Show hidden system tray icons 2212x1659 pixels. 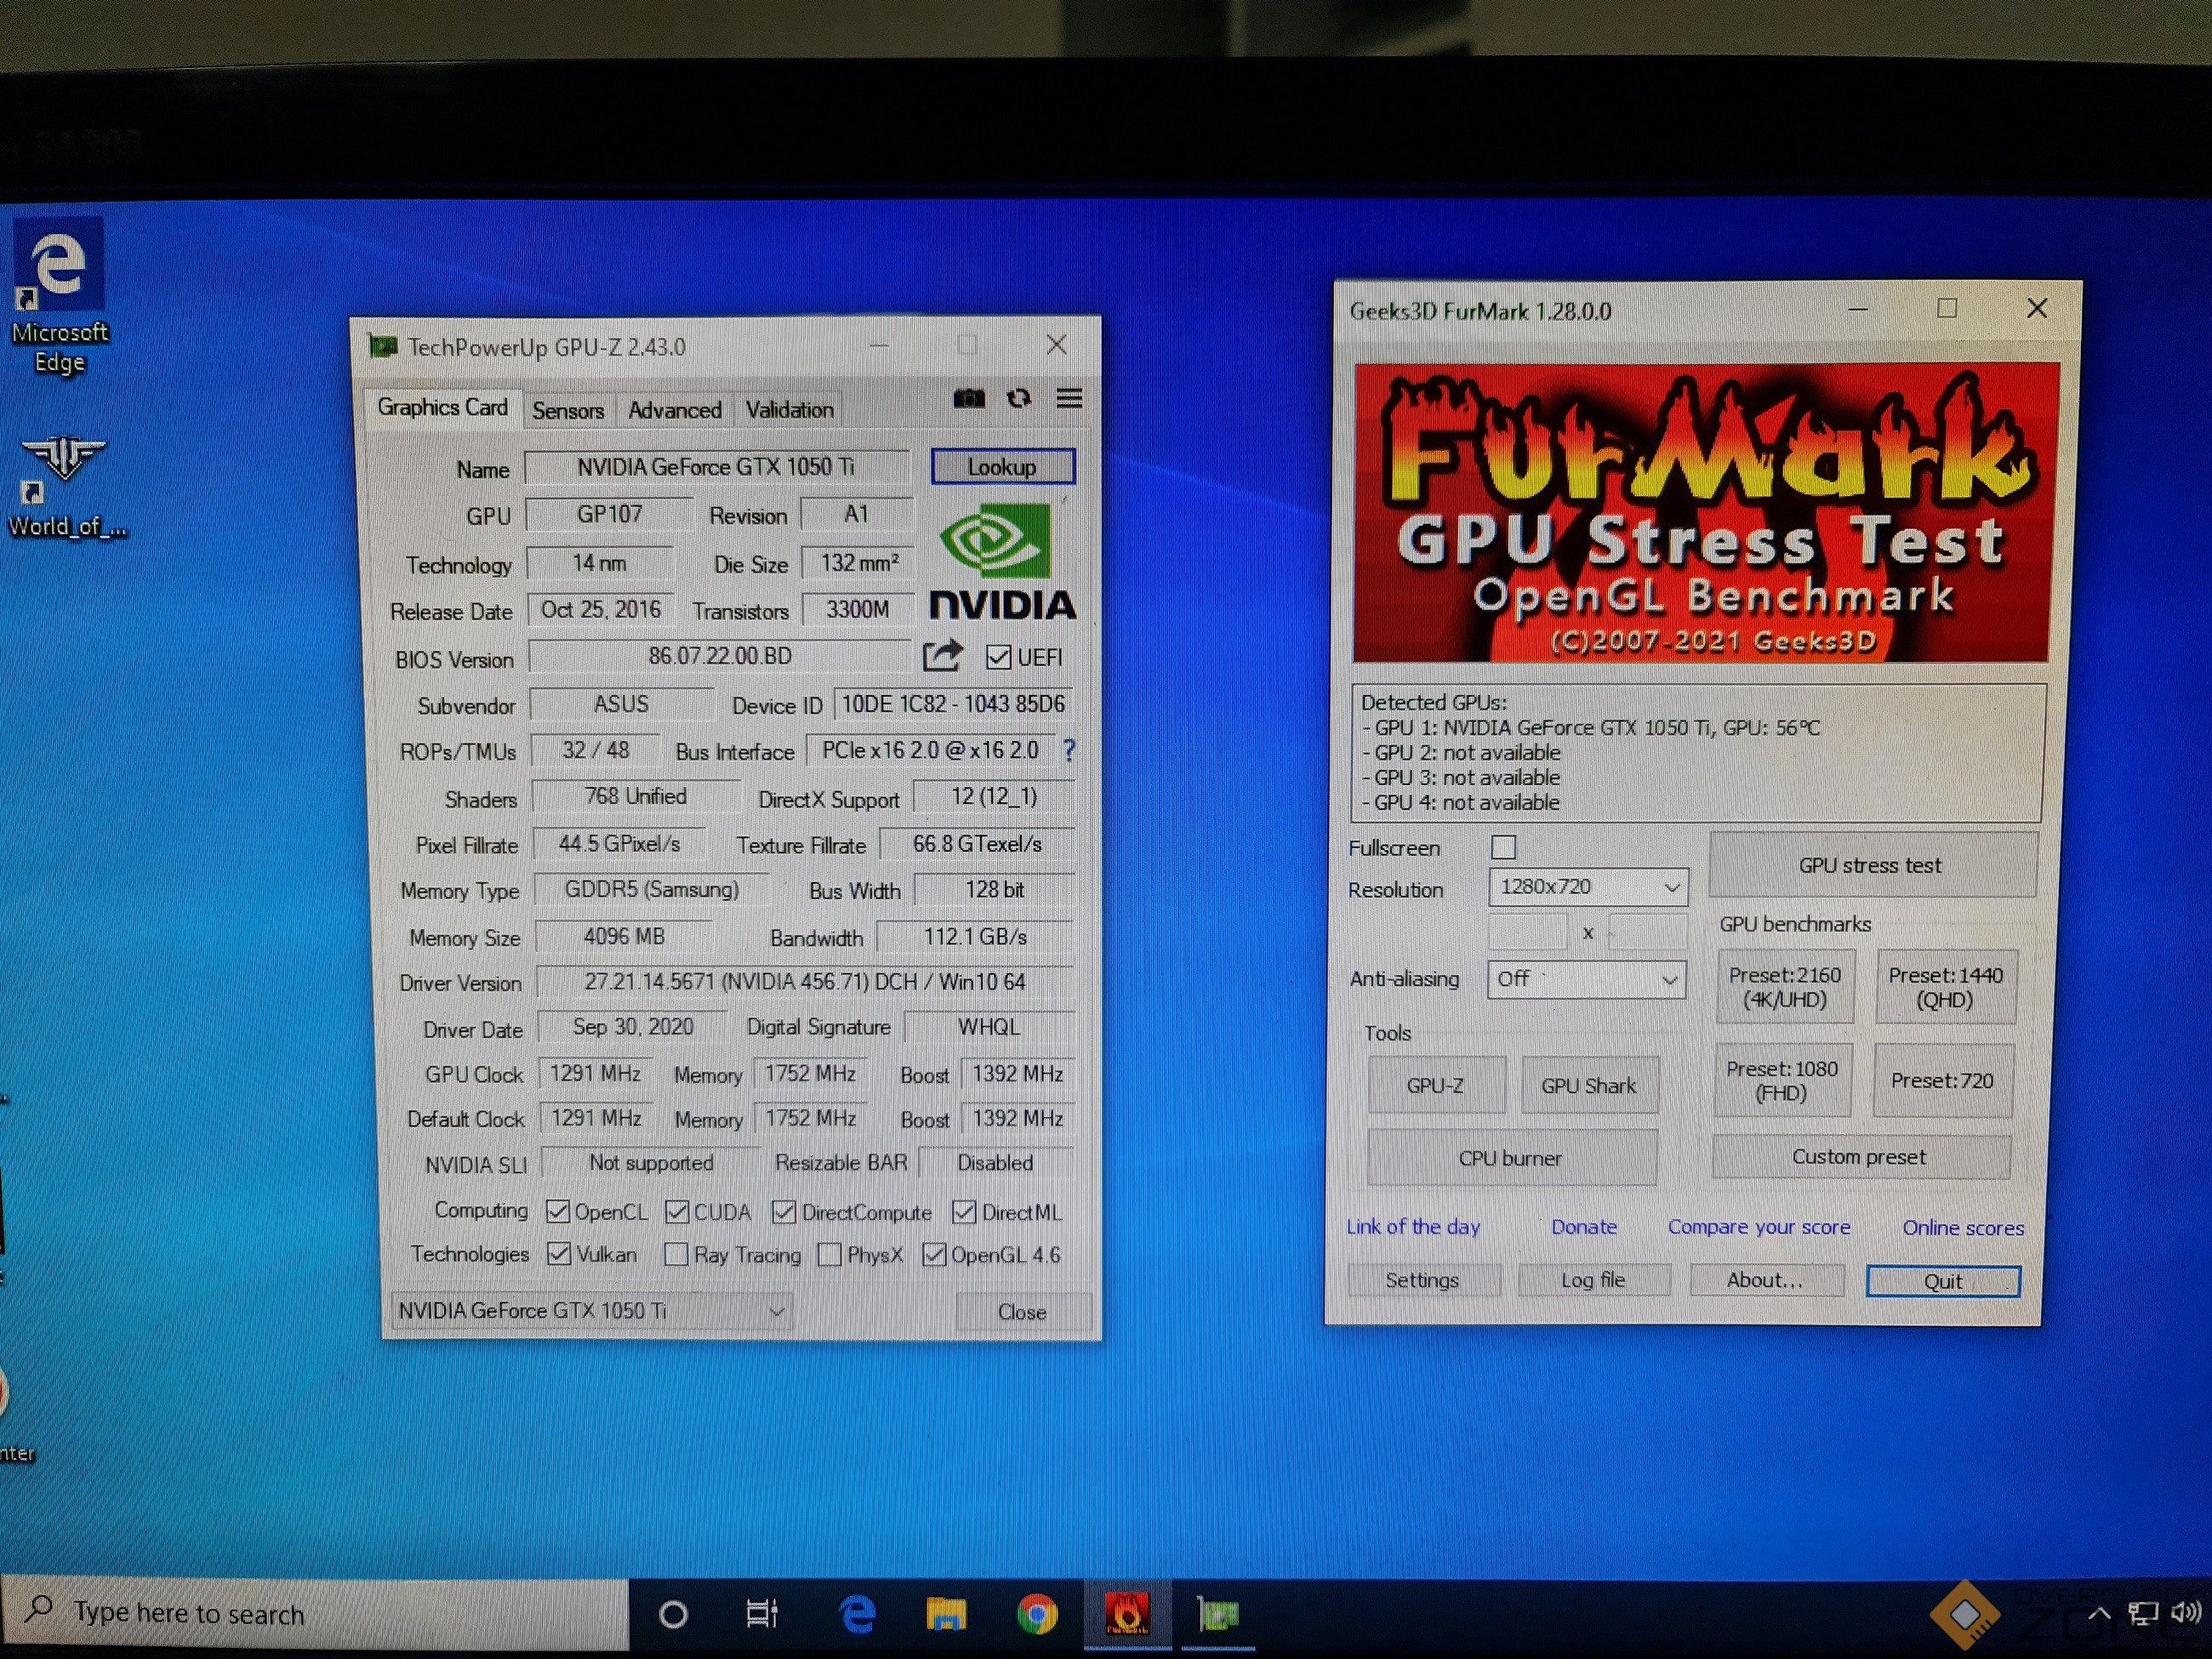[x=2099, y=1613]
